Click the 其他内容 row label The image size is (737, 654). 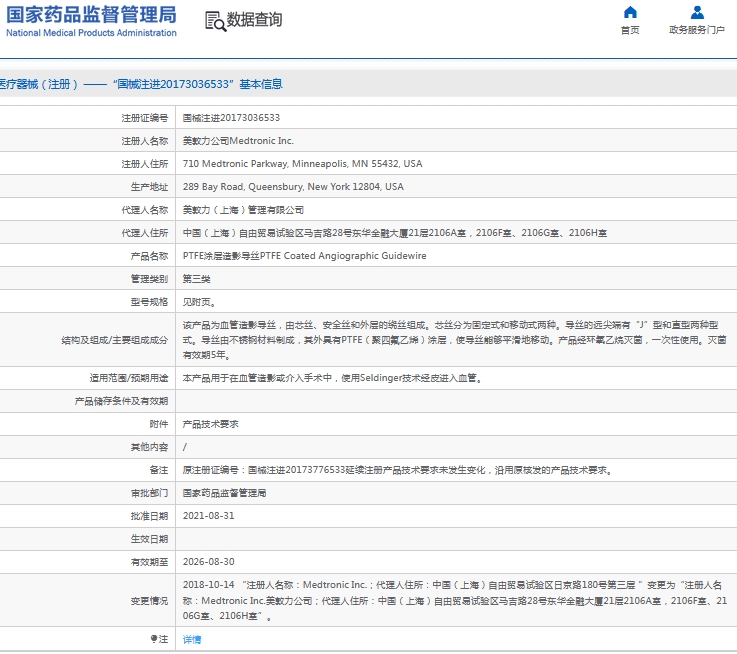click(x=149, y=447)
